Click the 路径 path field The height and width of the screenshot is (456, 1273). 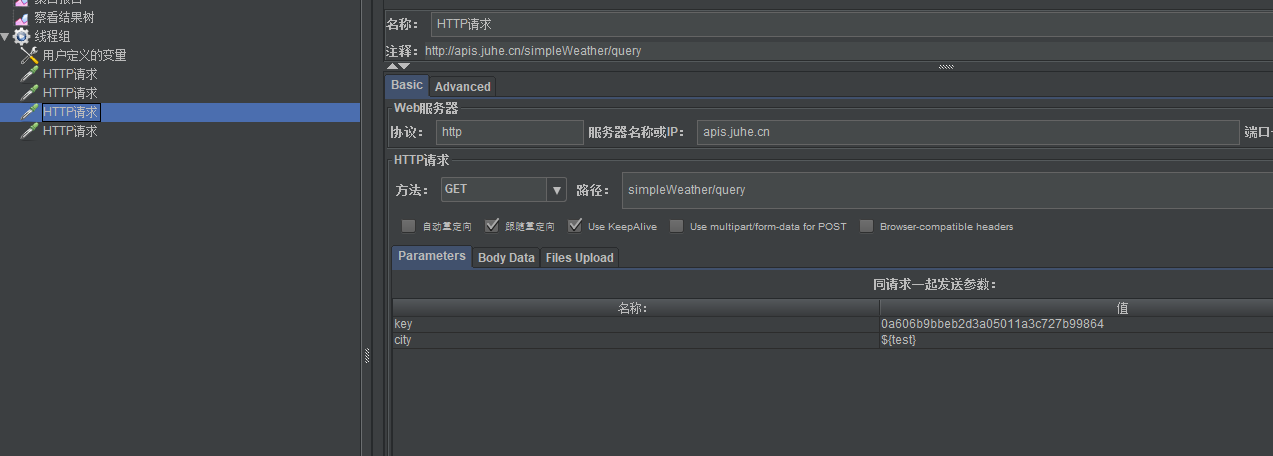(x=947, y=190)
